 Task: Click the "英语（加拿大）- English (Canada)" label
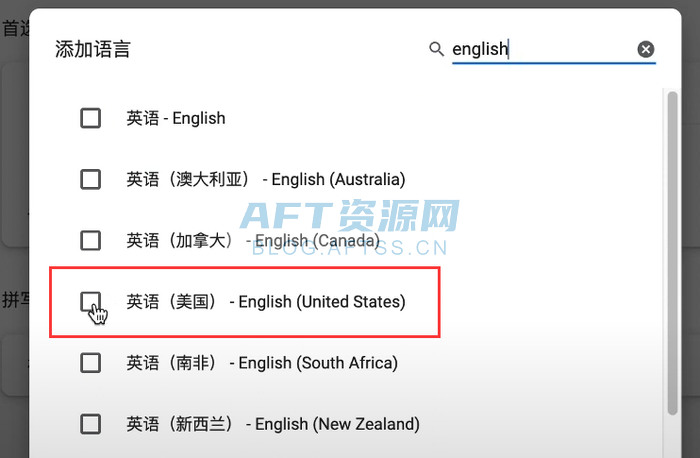[252, 240]
